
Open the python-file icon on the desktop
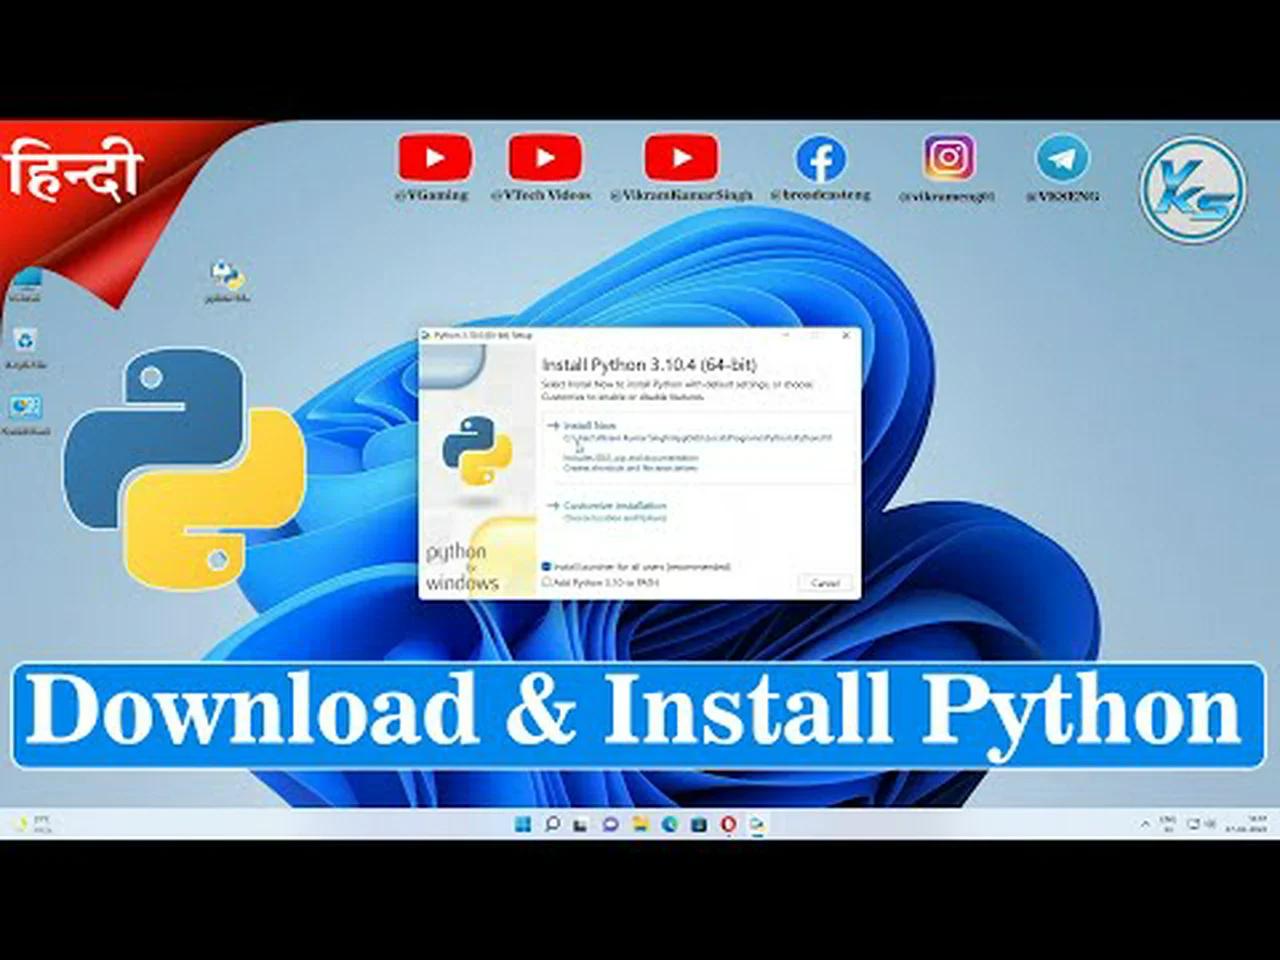tap(222, 275)
